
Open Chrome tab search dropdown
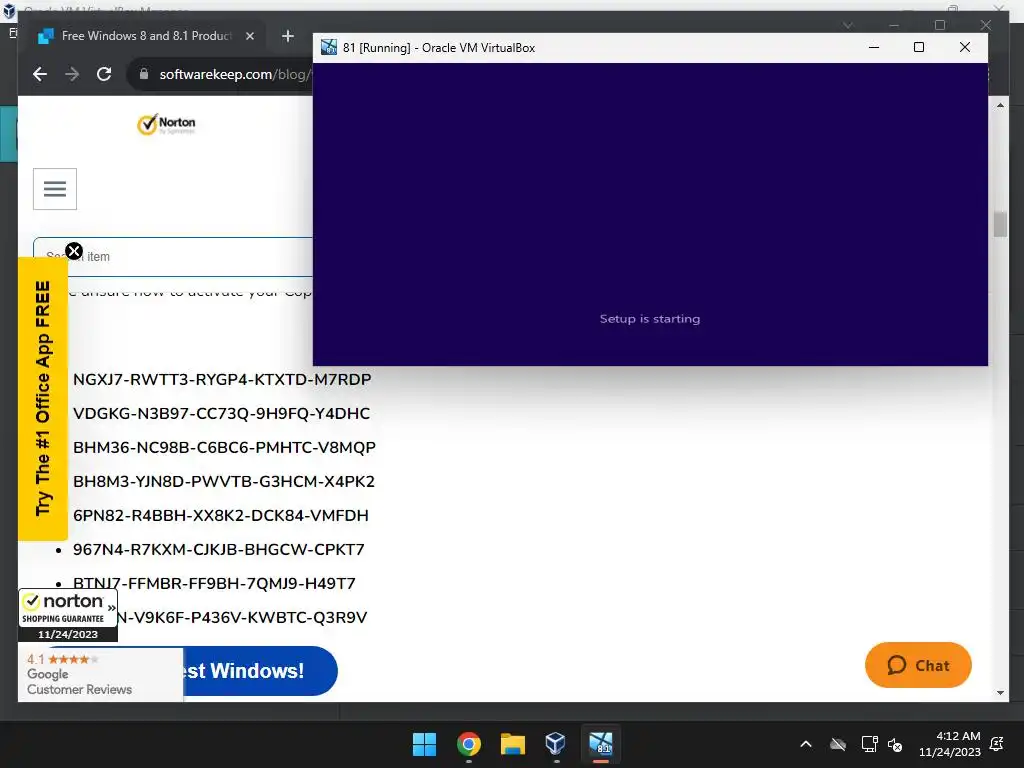pyautogui.click(x=848, y=25)
